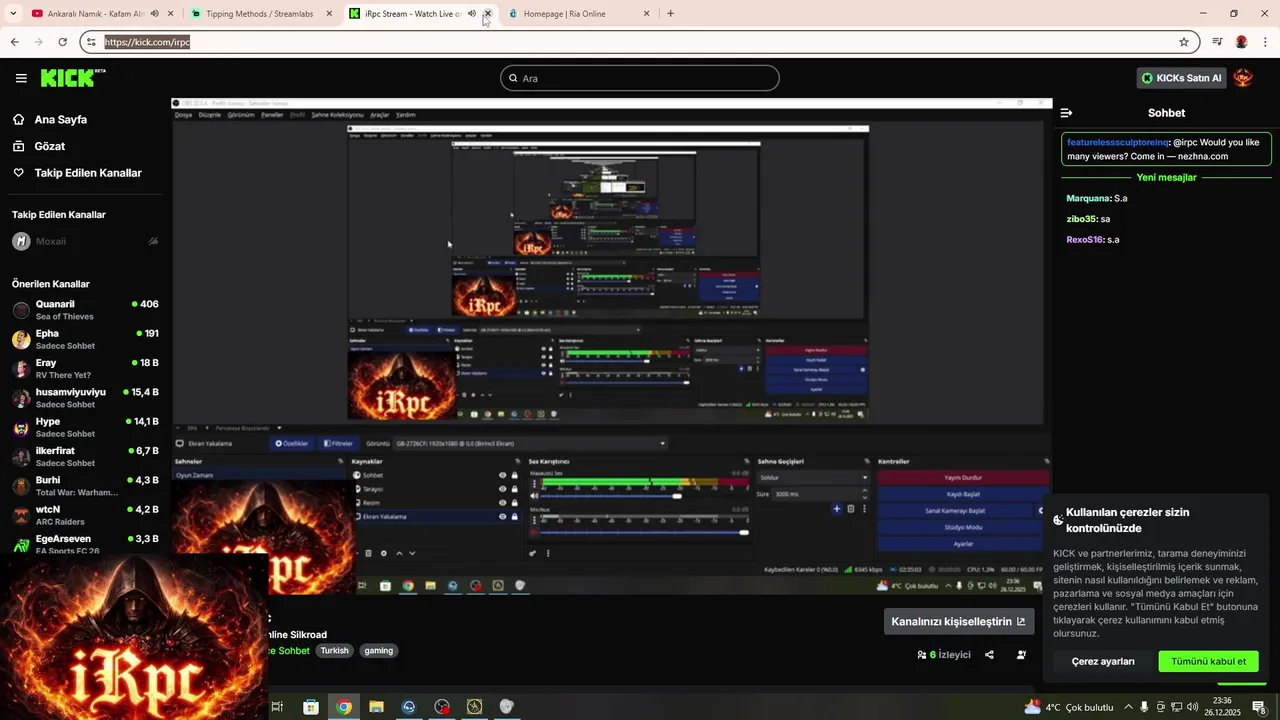
Task: Mute desktop audio speaker icon in streamed OBS
Action: 534,495
